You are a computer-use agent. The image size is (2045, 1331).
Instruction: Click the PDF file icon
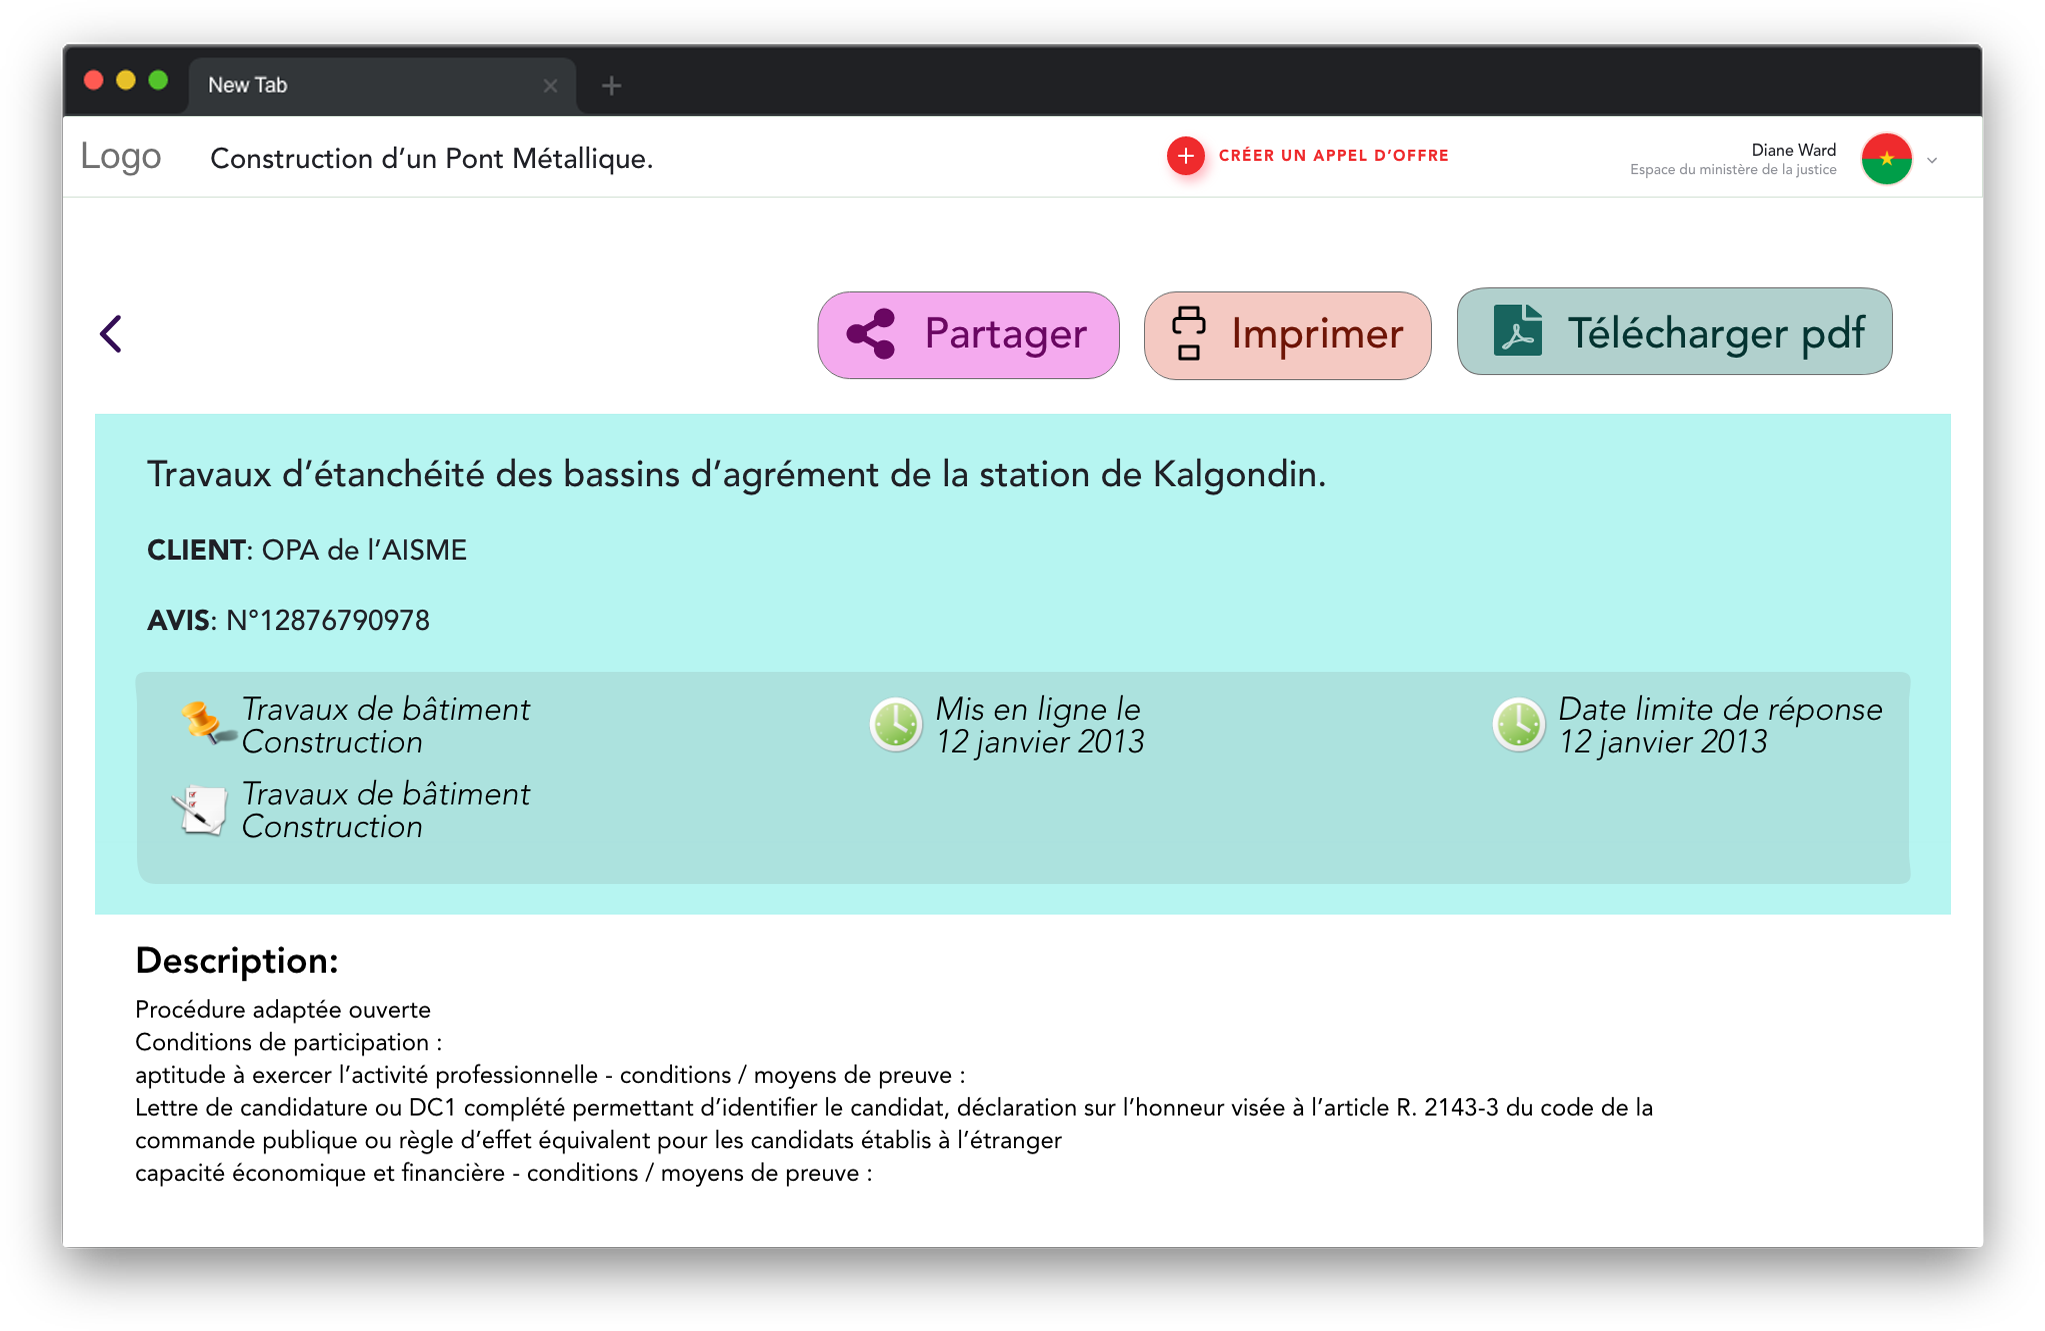pyautogui.click(x=1516, y=331)
